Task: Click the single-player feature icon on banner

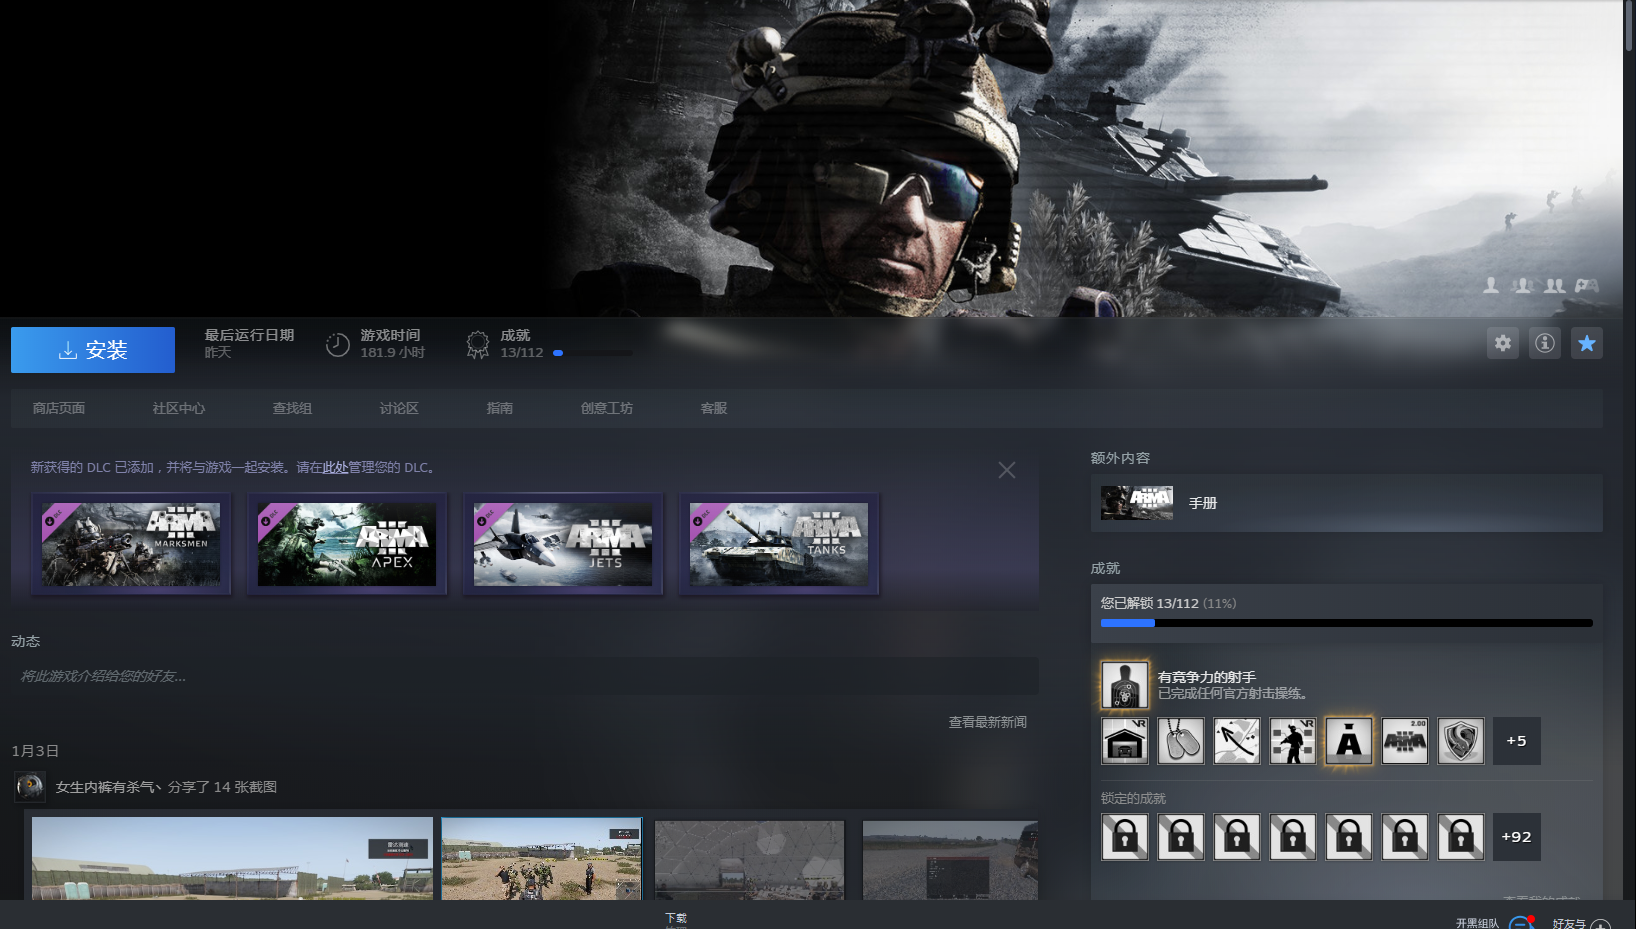Action: pos(1491,285)
